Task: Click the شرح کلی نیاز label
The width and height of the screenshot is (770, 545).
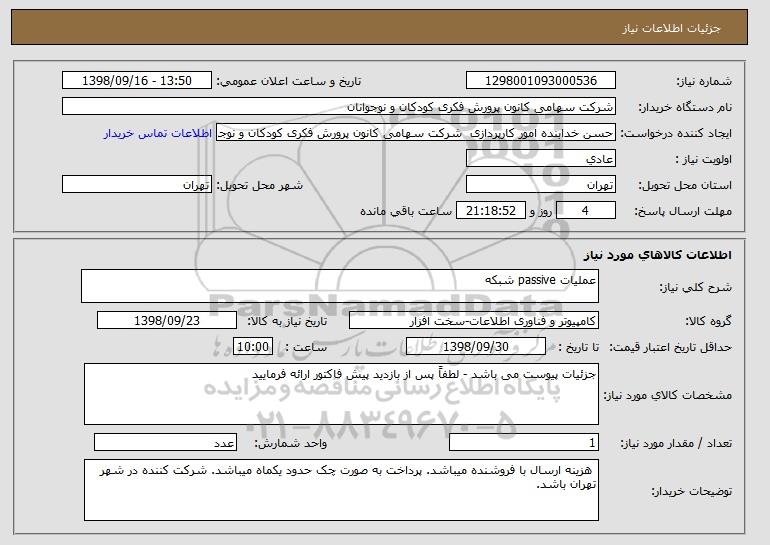Action: (695, 287)
